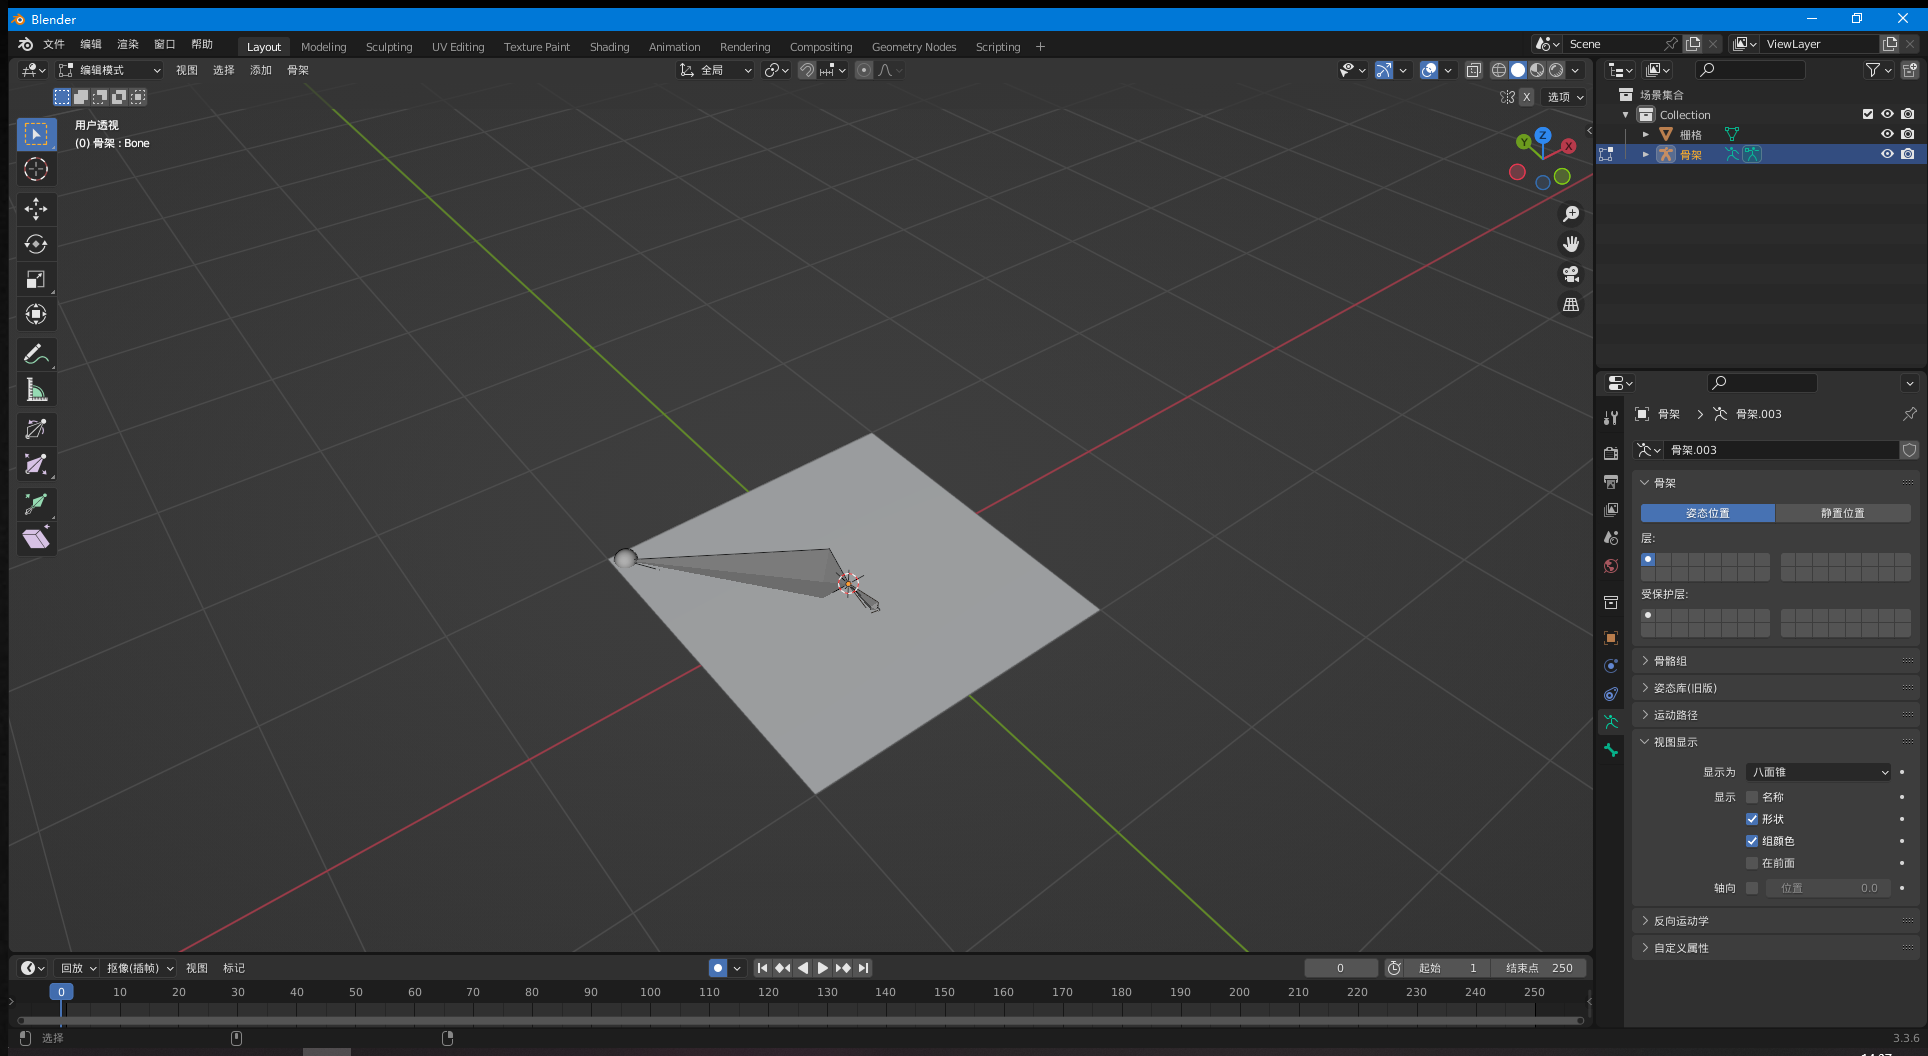Viewport: 1928px width, 1056px height.
Task: Click the 位置 axes slider
Action: coord(1828,888)
